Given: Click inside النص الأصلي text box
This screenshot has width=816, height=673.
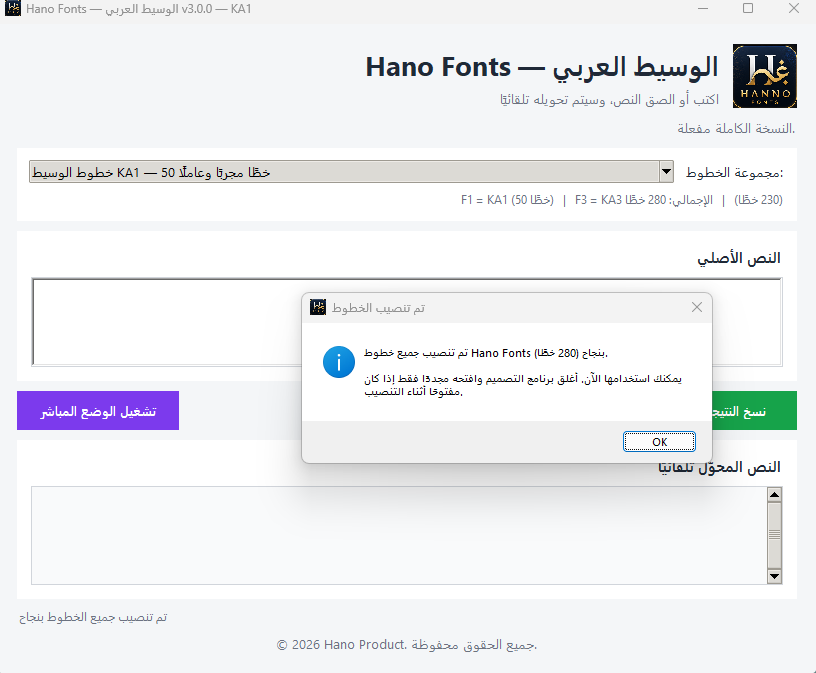Looking at the screenshot, I should point(167,322).
